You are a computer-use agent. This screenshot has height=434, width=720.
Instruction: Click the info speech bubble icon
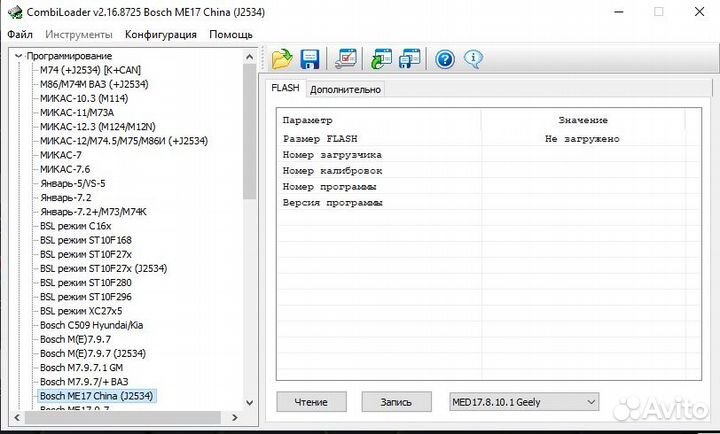[x=474, y=58]
